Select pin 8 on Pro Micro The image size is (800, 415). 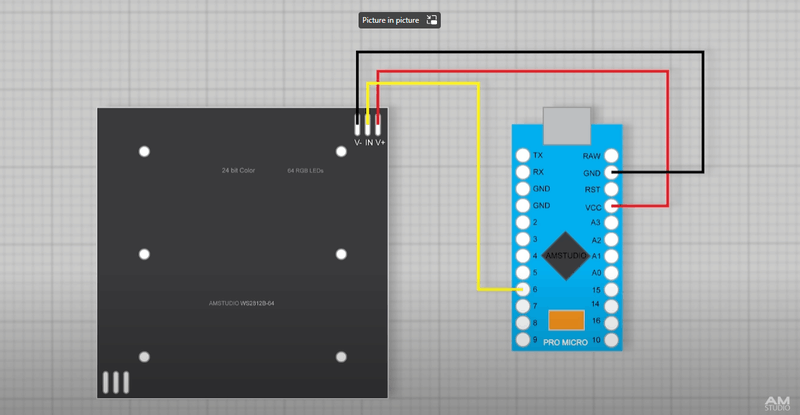coord(522,323)
